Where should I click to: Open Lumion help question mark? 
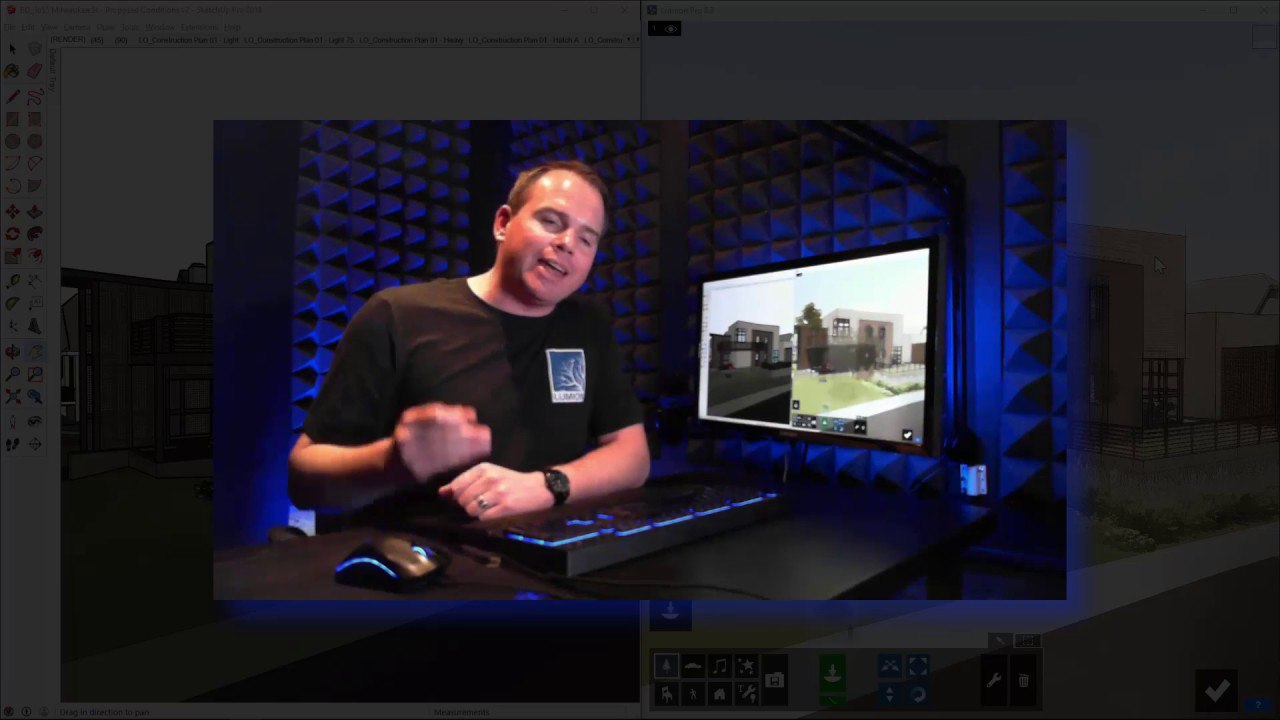tap(1259, 705)
